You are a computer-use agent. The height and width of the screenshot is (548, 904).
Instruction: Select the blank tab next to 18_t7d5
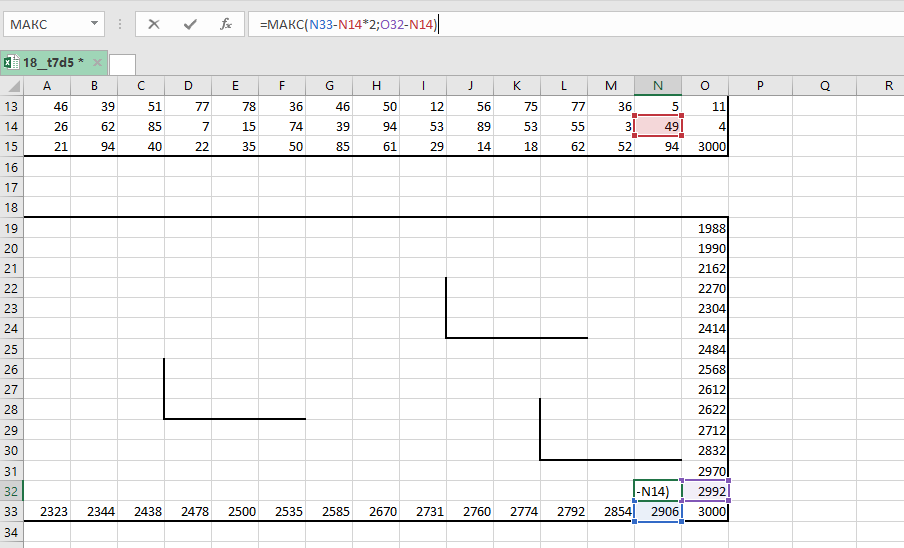[x=122, y=64]
